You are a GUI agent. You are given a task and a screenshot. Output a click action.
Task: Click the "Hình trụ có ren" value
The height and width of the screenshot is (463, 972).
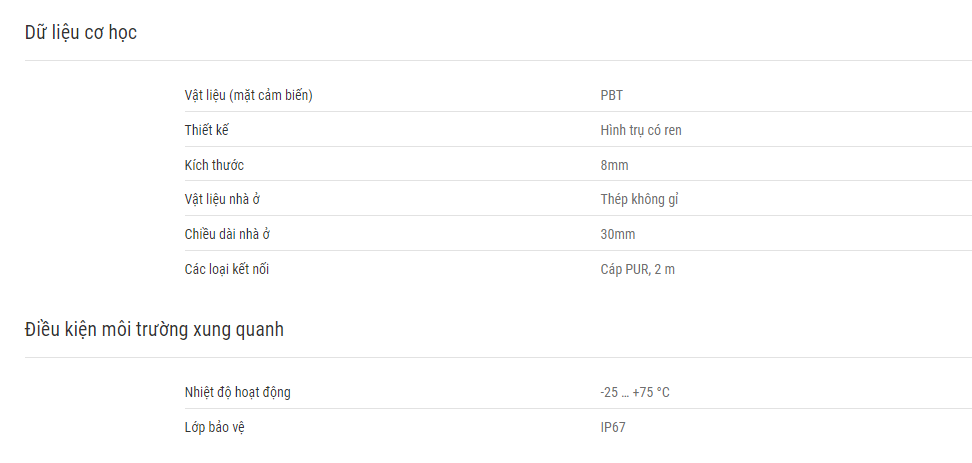pos(641,130)
